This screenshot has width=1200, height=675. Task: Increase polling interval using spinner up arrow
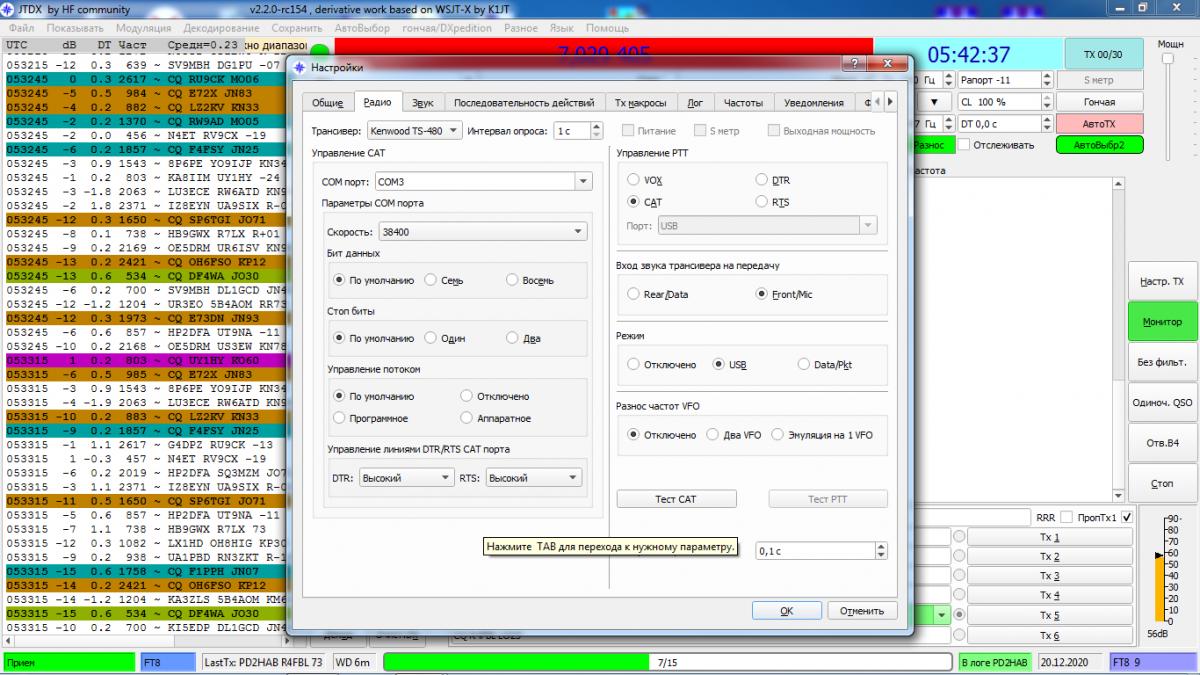click(597, 126)
